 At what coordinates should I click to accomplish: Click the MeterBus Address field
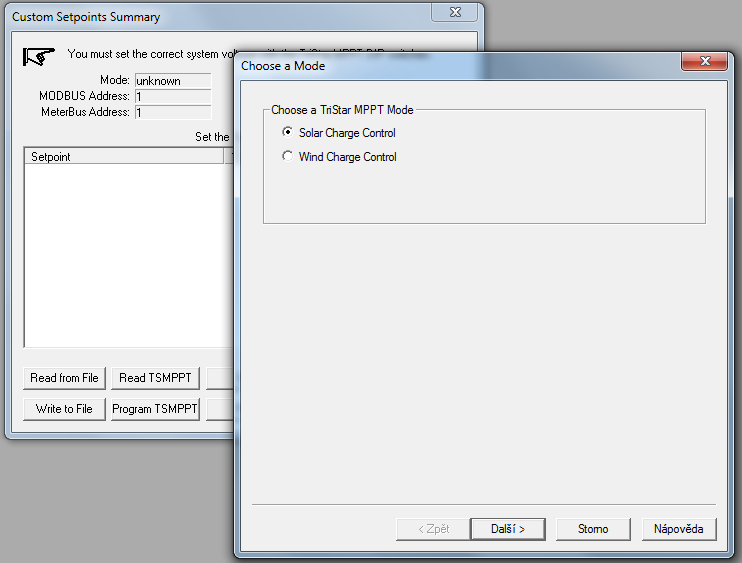tap(173, 113)
